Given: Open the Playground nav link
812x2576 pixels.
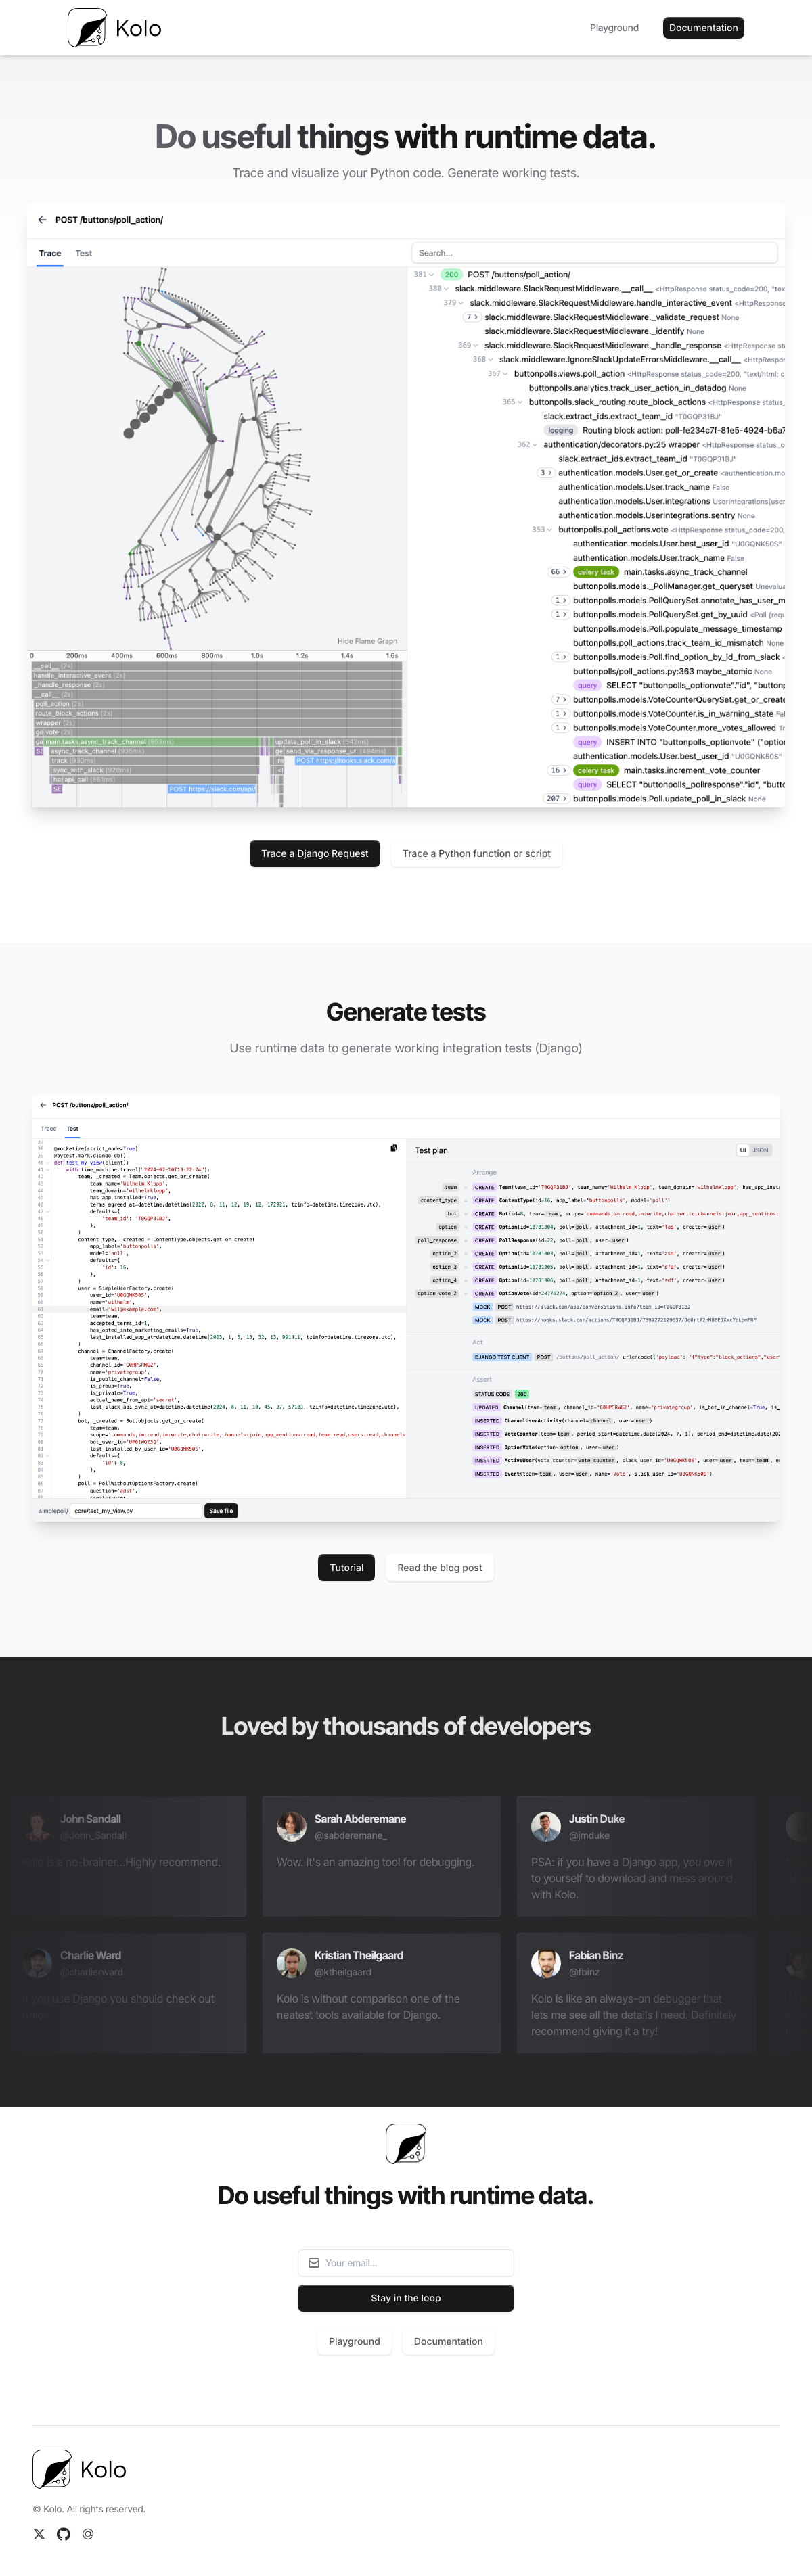Looking at the screenshot, I should coord(614,28).
